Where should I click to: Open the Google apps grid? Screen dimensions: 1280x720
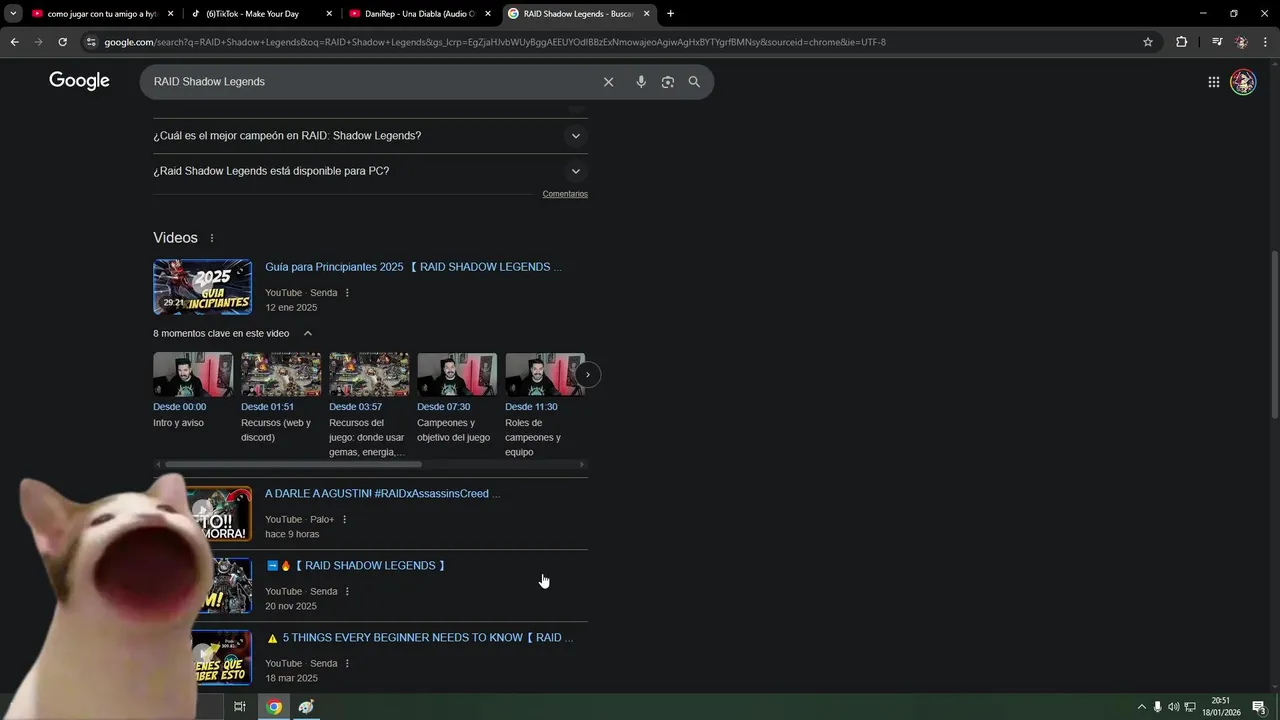pos(1213,82)
